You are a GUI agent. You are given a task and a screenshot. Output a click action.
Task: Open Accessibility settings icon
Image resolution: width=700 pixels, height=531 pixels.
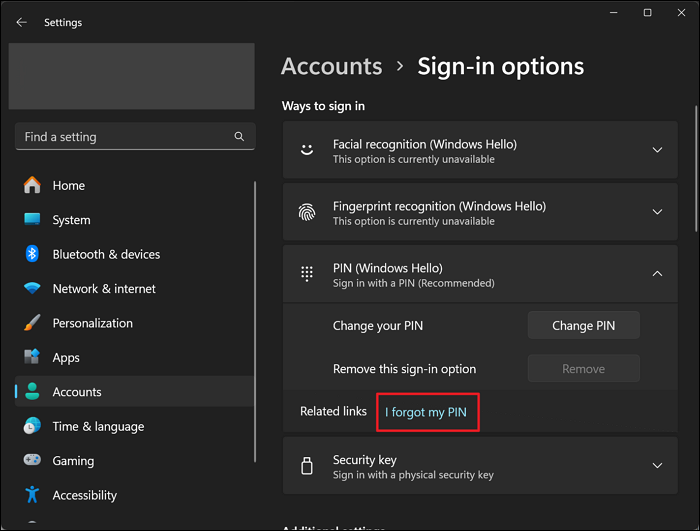pos(33,495)
